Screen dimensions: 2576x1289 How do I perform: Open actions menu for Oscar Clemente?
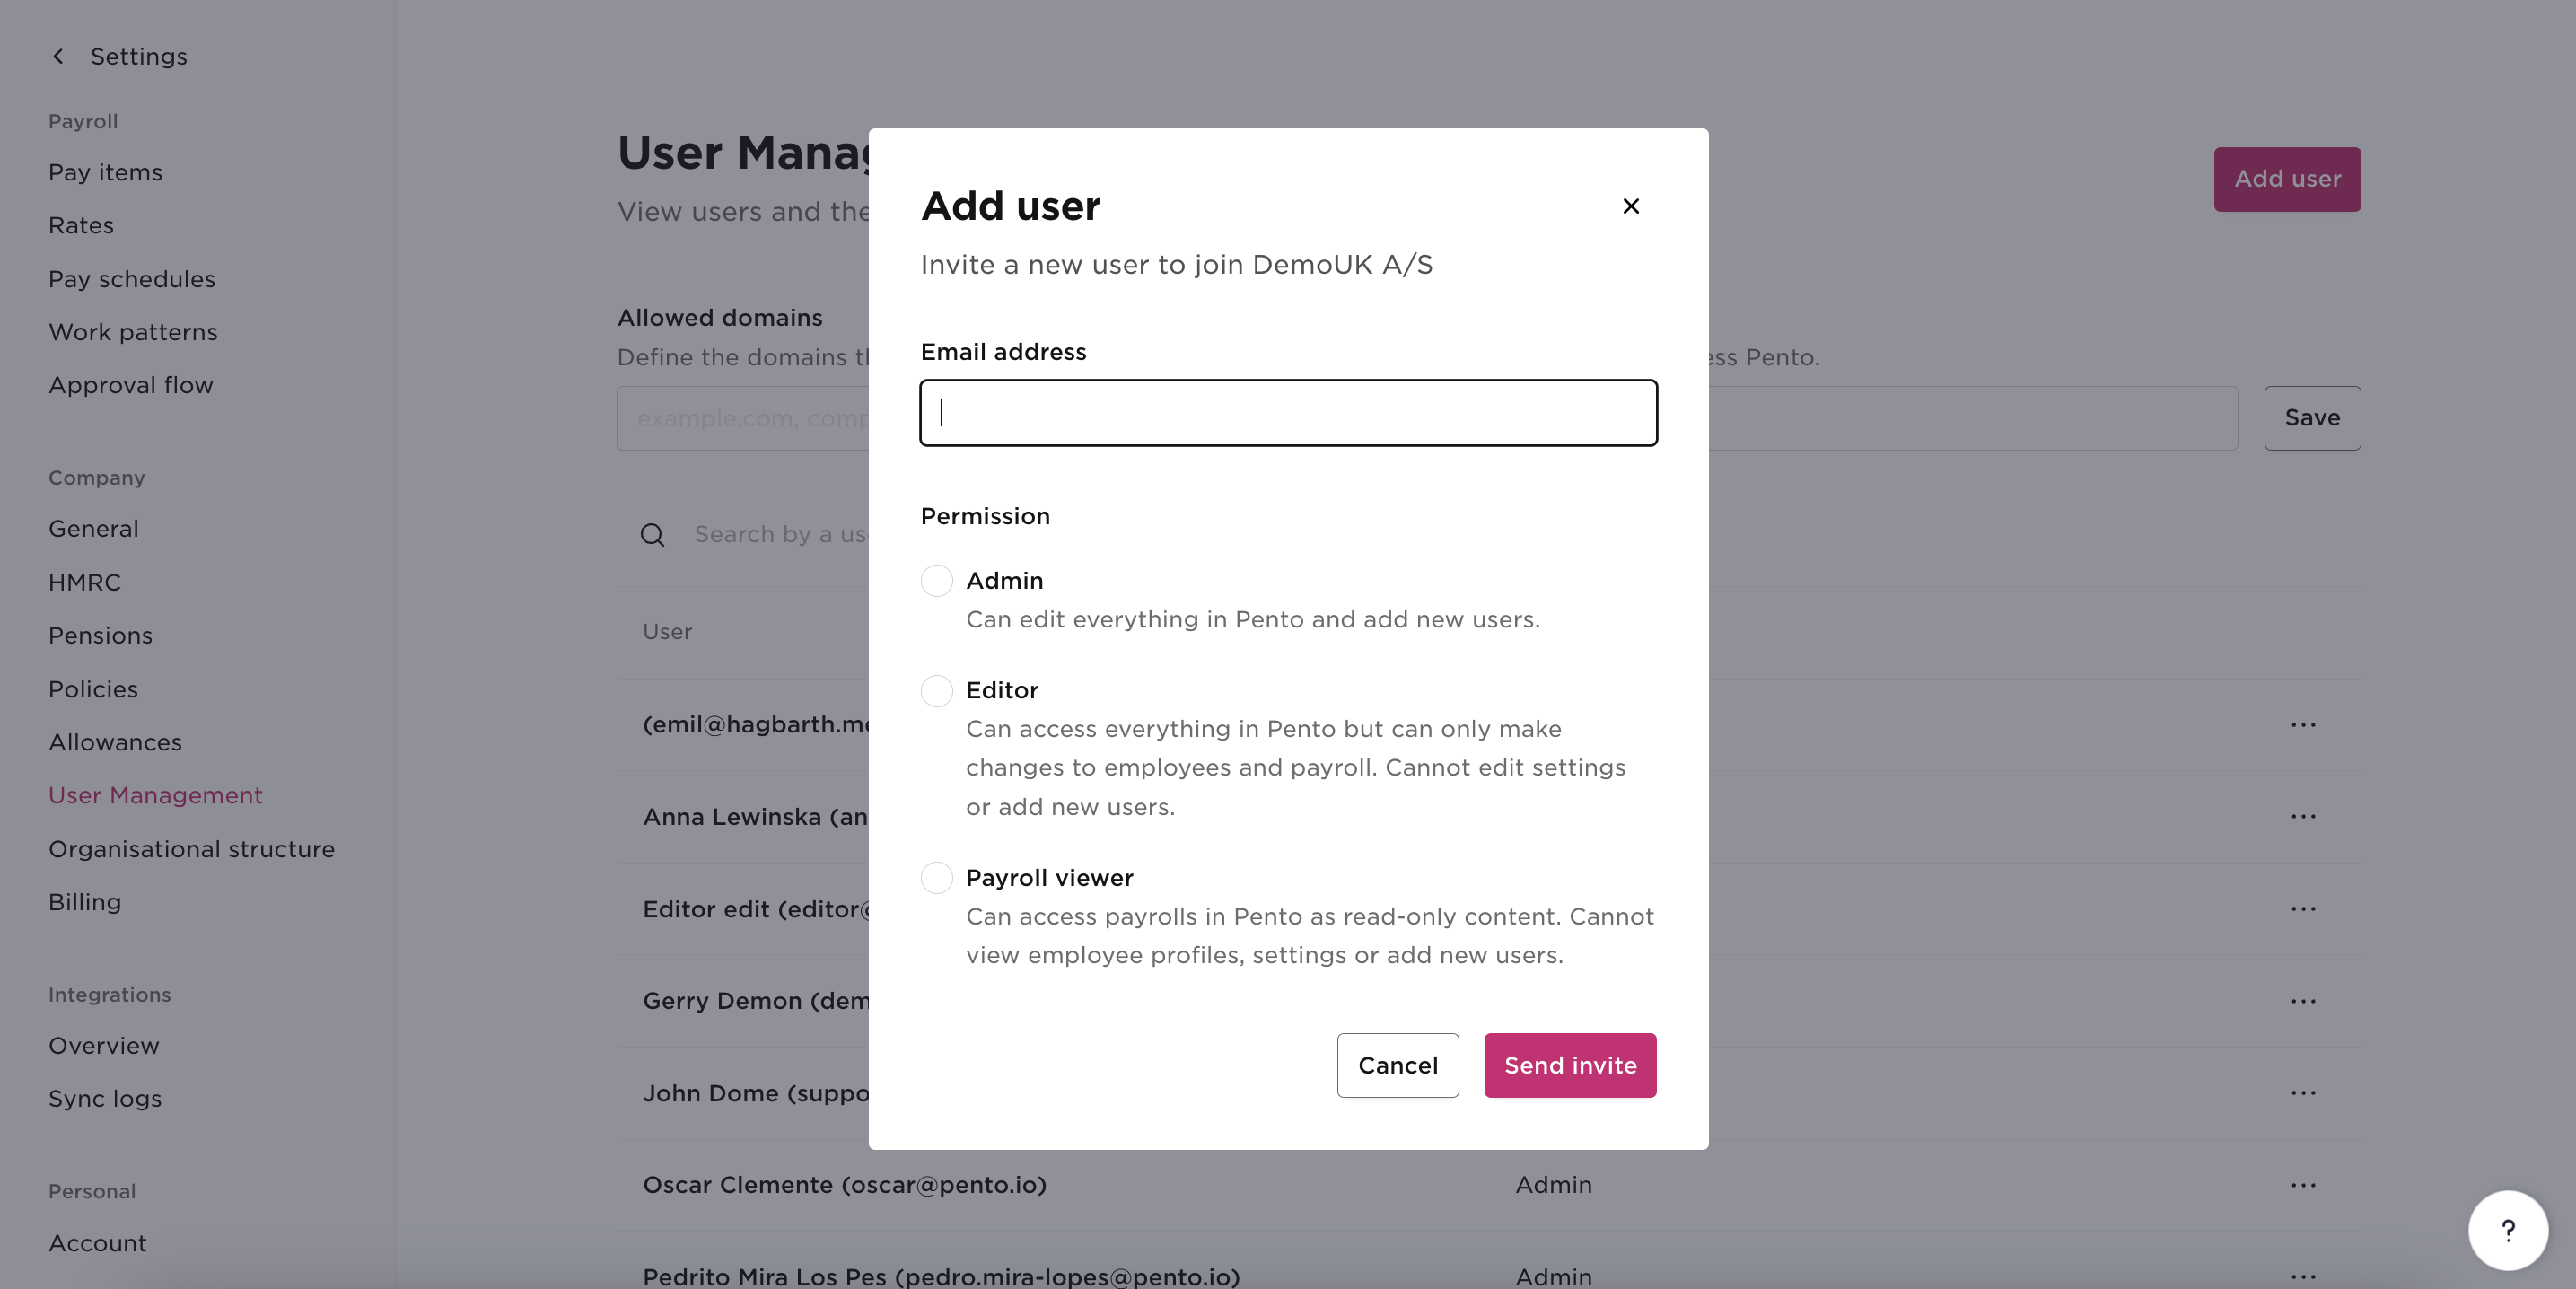coord(2303,1185)
